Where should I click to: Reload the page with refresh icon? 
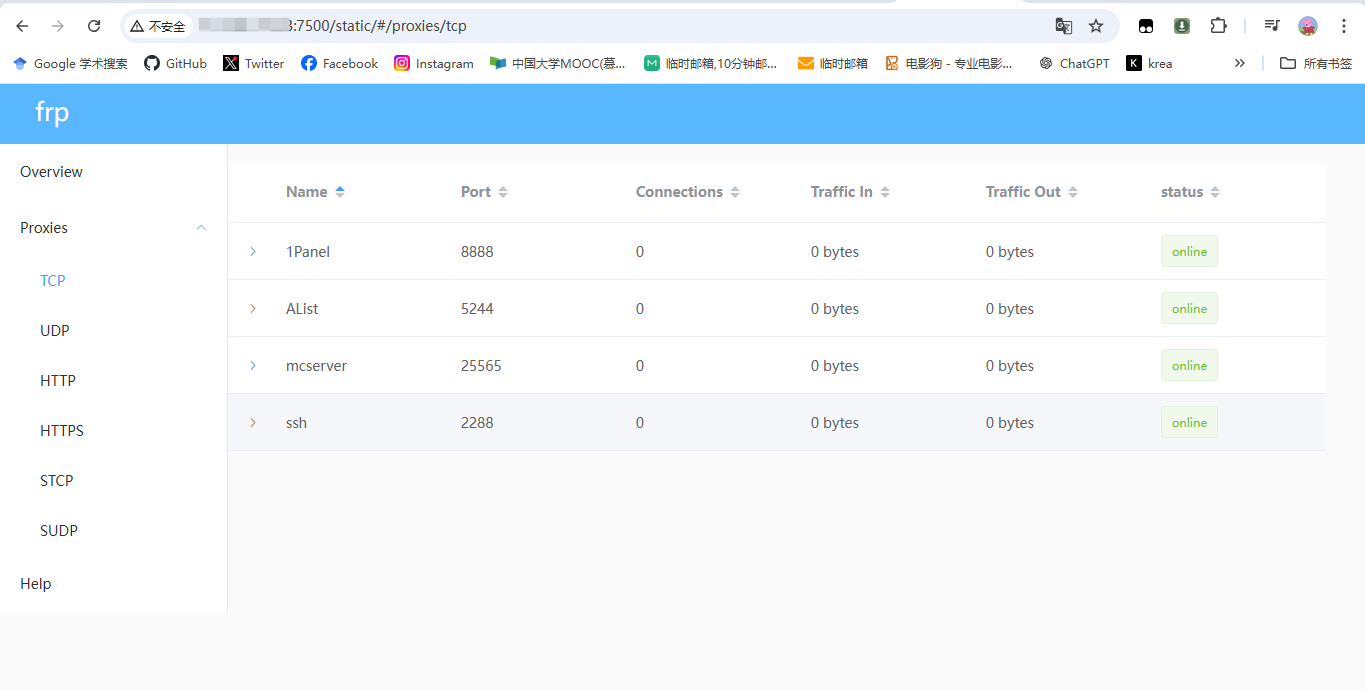click(94, 26)
